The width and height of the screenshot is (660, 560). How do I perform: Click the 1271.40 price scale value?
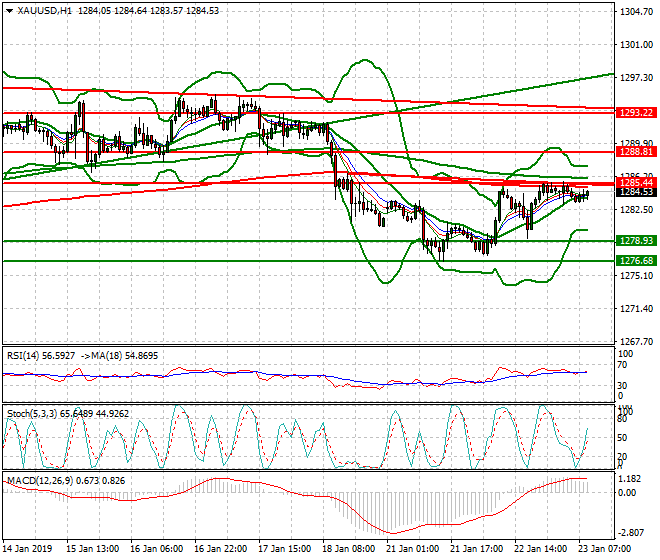636,309
